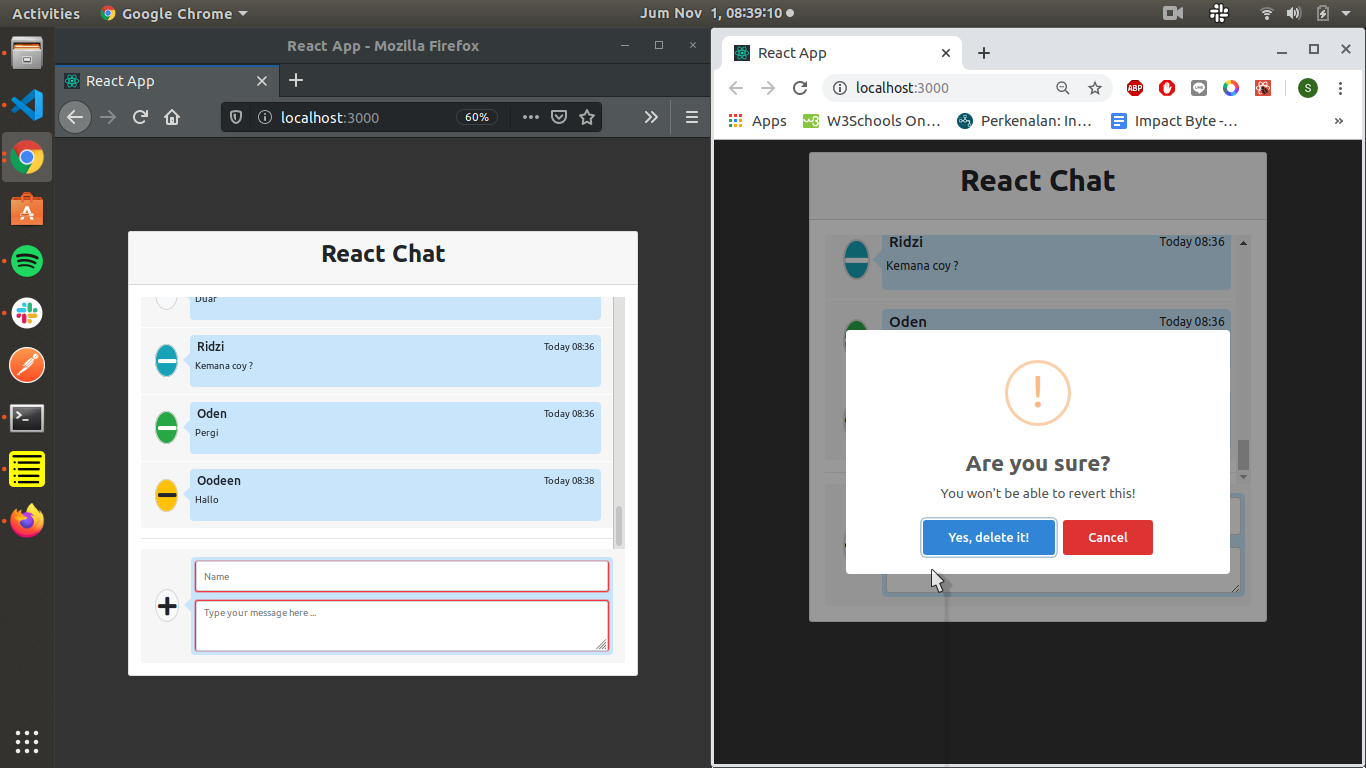Viewport: 1366px width, 768px height.
Task: Click the green minus icon beside Oden's message
Action: [166, 428]
